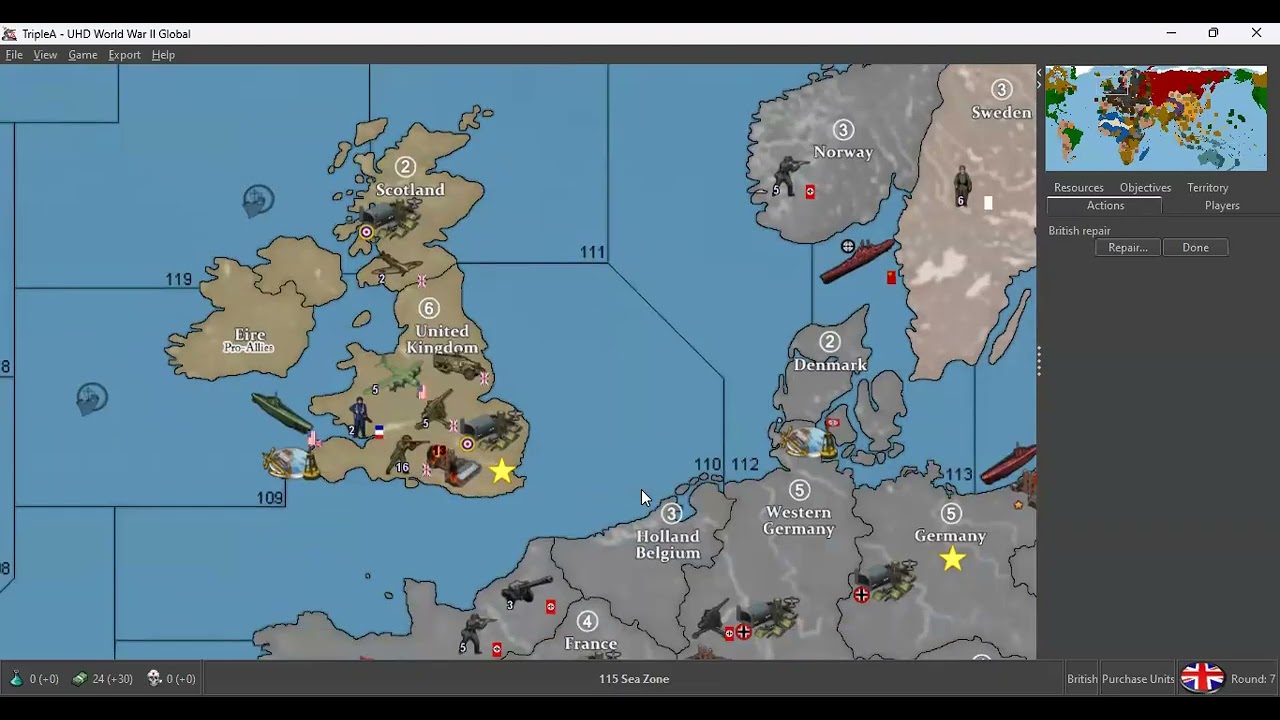Click the yellow capital star in Germany

pos(952,559)
